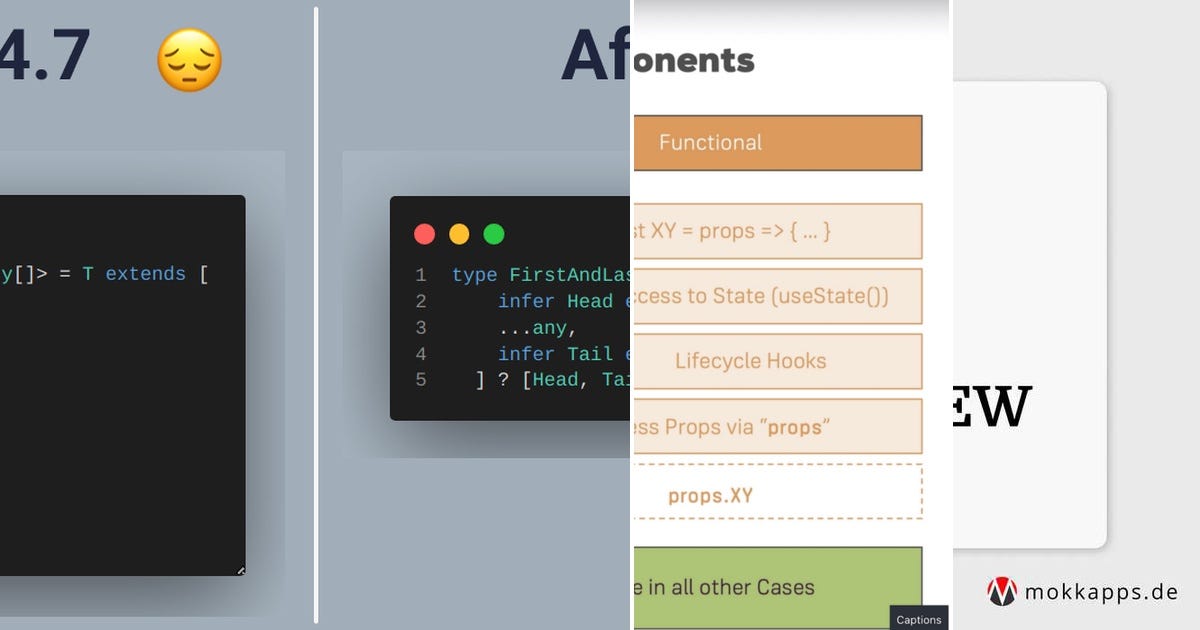Click "T extends [" in left code window
This screenshot has width=1200, height=630.
pos(145,274)
